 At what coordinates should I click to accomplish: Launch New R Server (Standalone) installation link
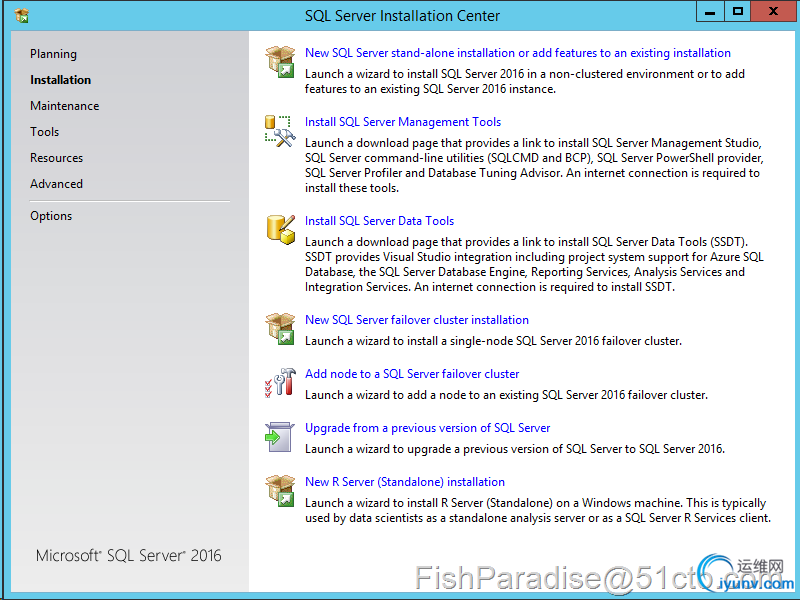[405, 482]
